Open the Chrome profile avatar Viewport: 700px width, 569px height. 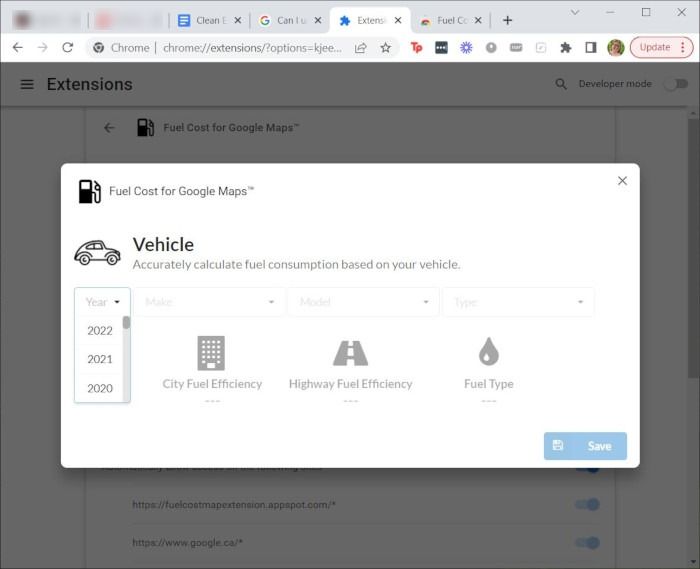click(x=616, y=47)
